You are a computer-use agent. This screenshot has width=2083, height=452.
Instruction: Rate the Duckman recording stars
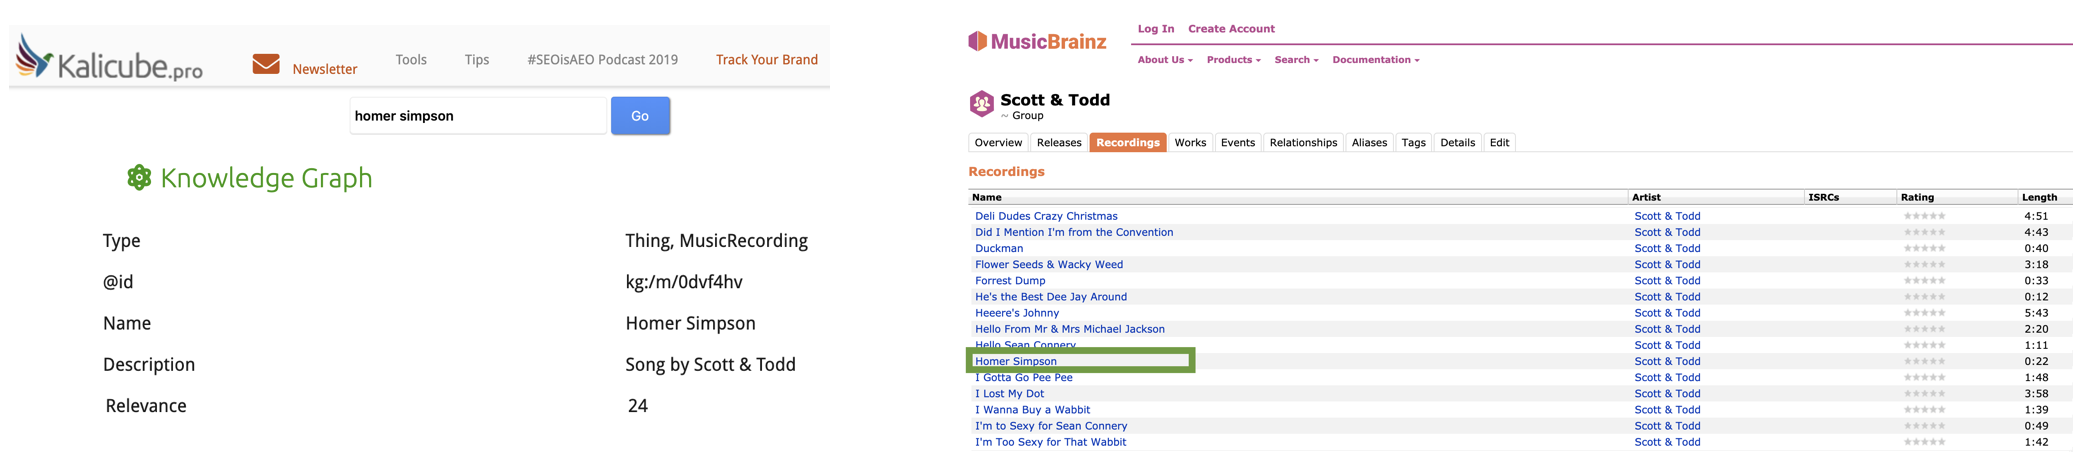(1924, 249)
